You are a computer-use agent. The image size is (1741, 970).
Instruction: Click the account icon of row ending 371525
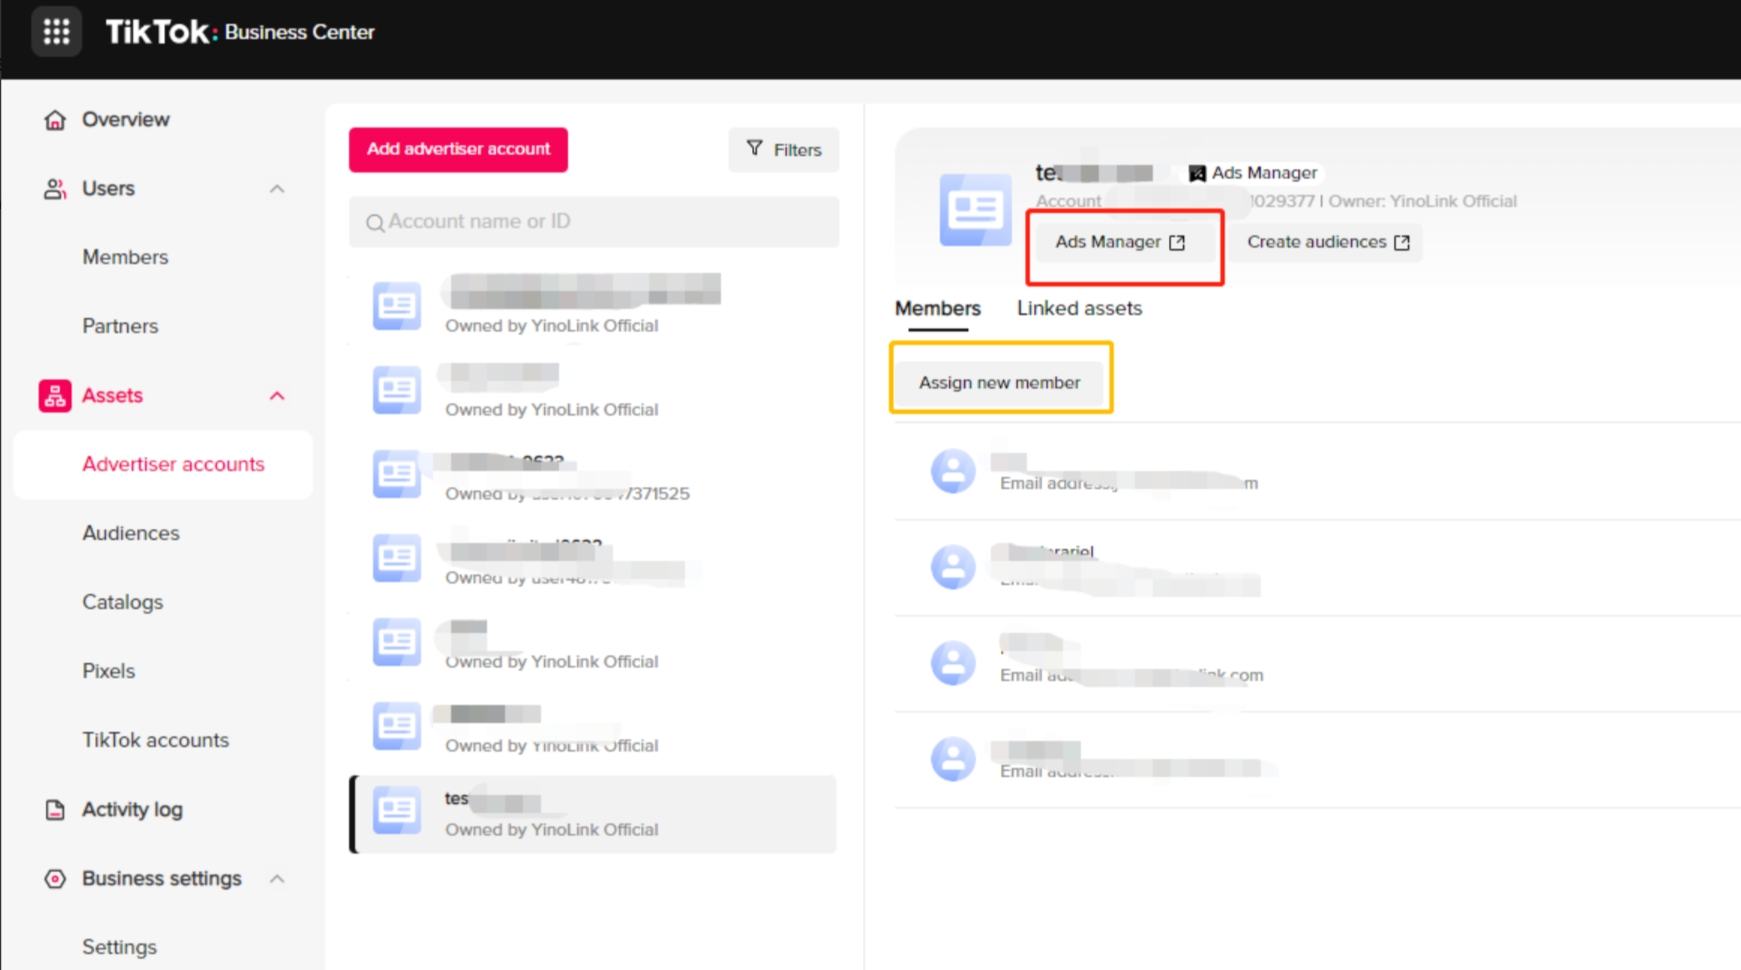[x=397, y=474]
